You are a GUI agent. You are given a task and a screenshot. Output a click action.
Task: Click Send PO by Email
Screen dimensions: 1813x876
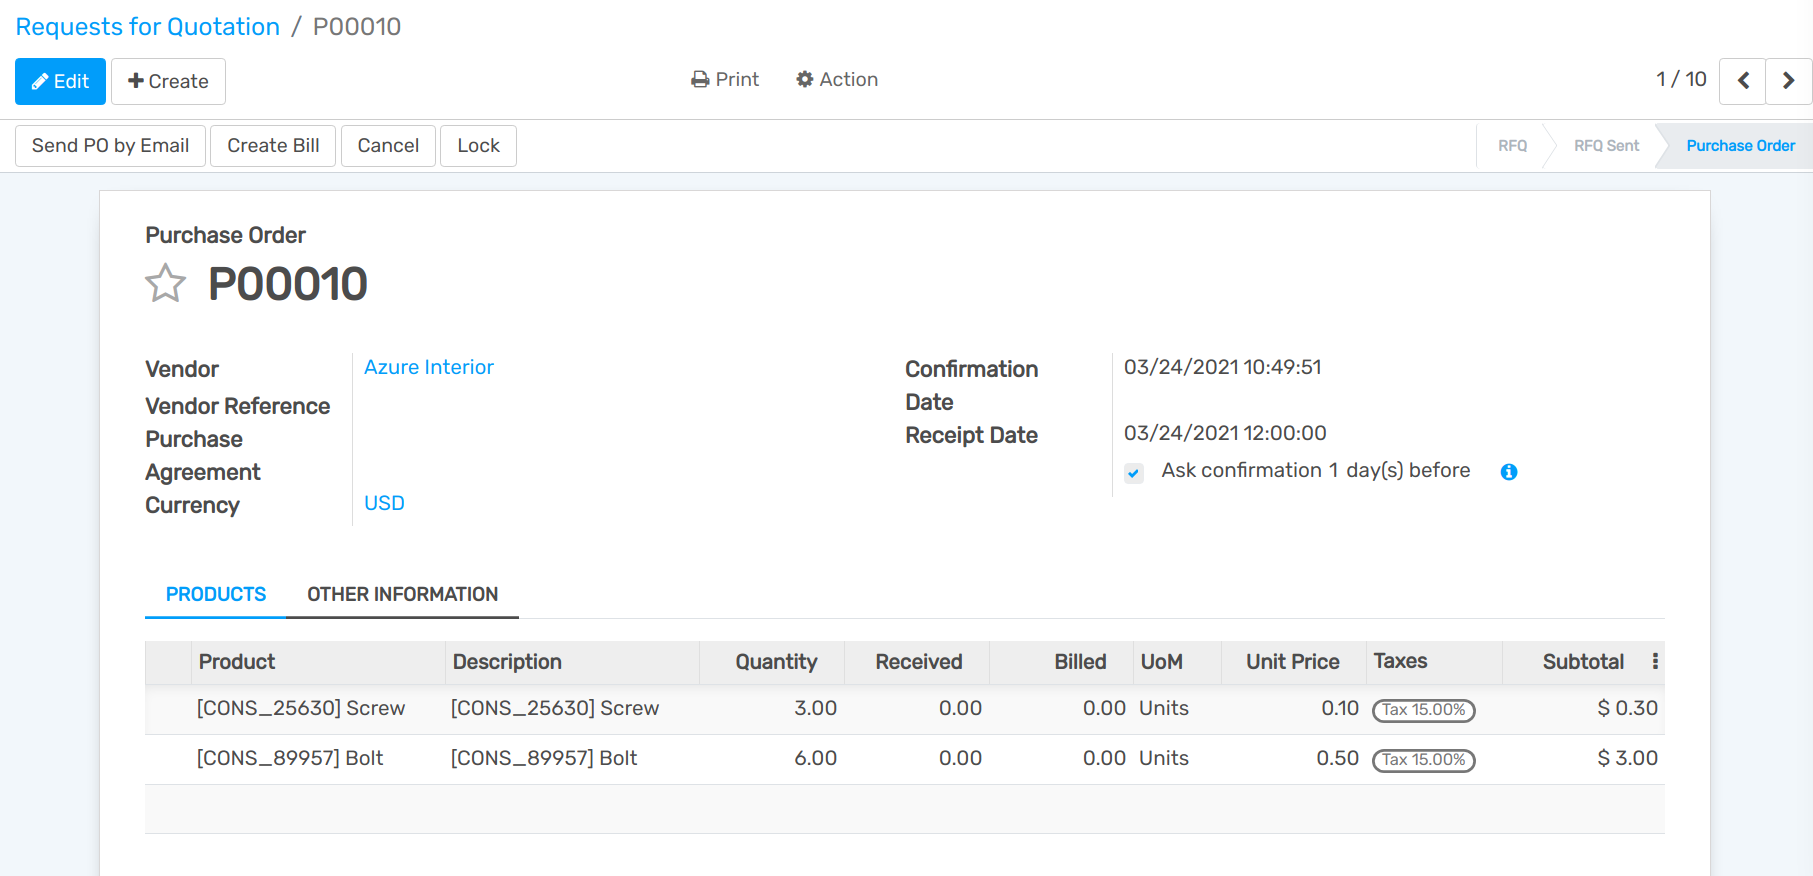click(x=110, y=146)
